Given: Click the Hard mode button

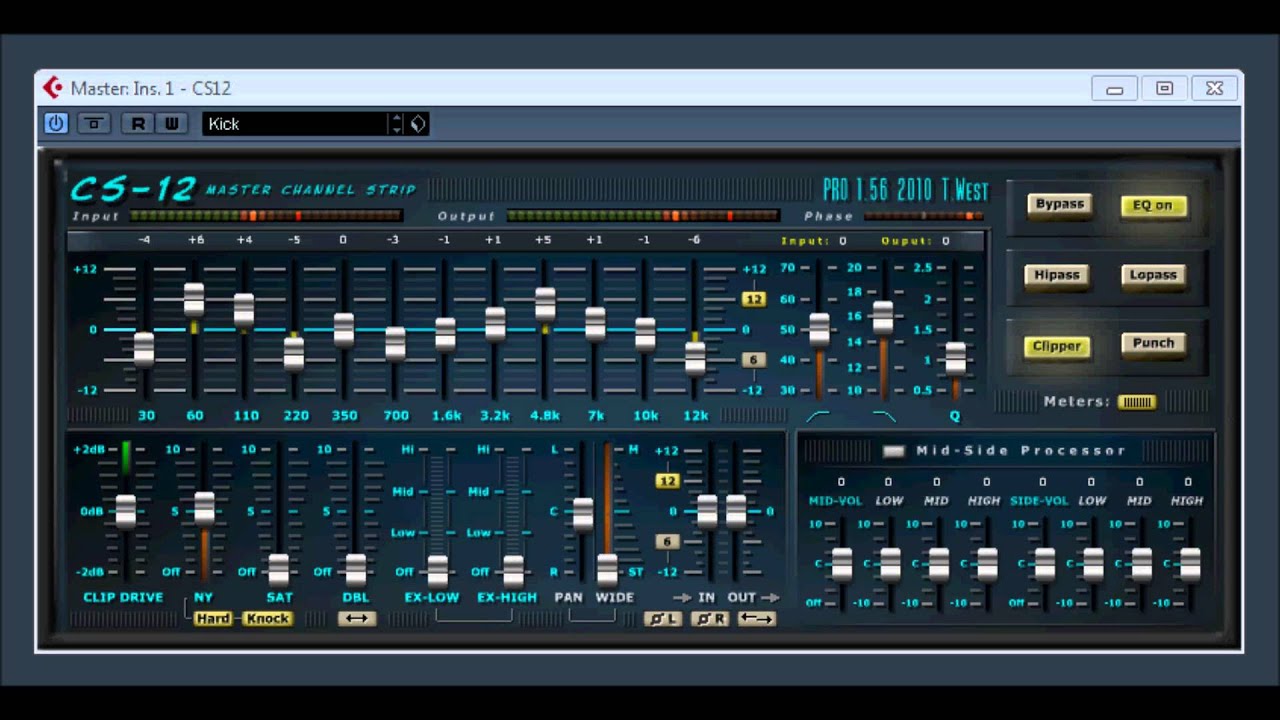Looking at the screenshot, I should [x=213, y=619].
